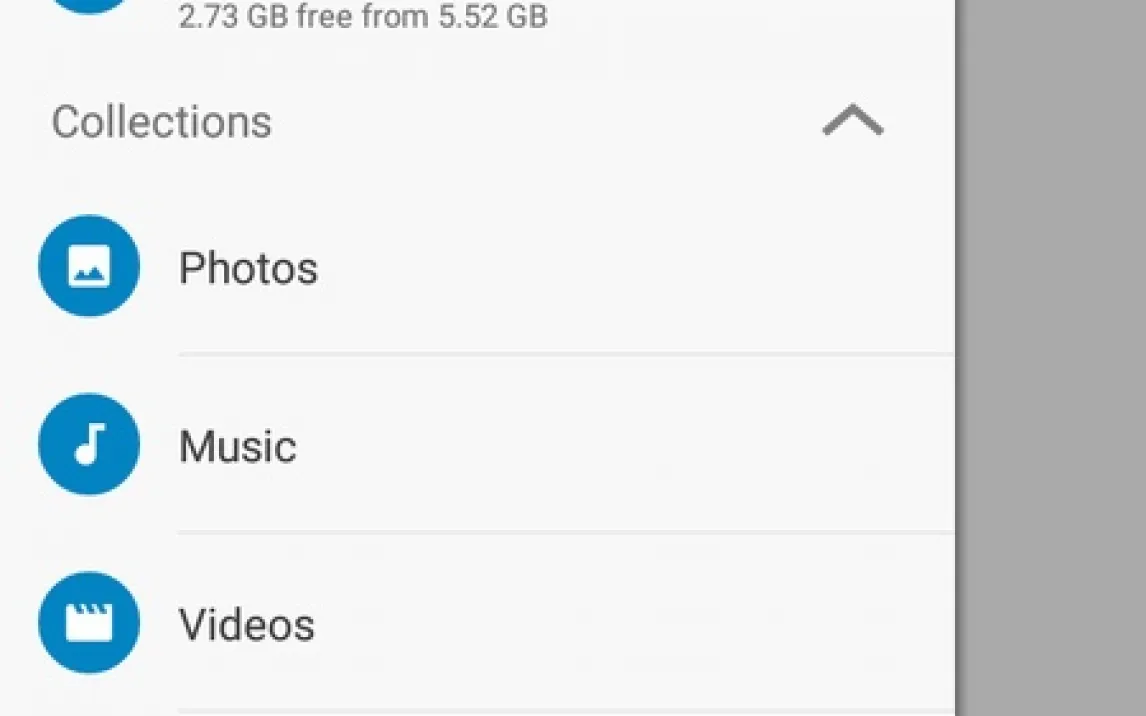Screen dimensions: 1146x716
Task: Open the Photos collection label
Action: [x=248, y=268]
